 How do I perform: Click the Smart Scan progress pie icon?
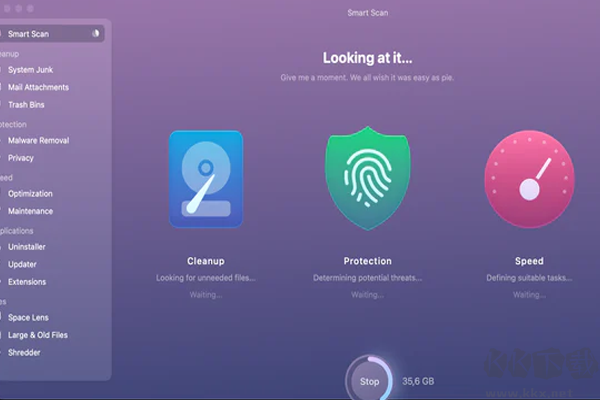(96, 34)
